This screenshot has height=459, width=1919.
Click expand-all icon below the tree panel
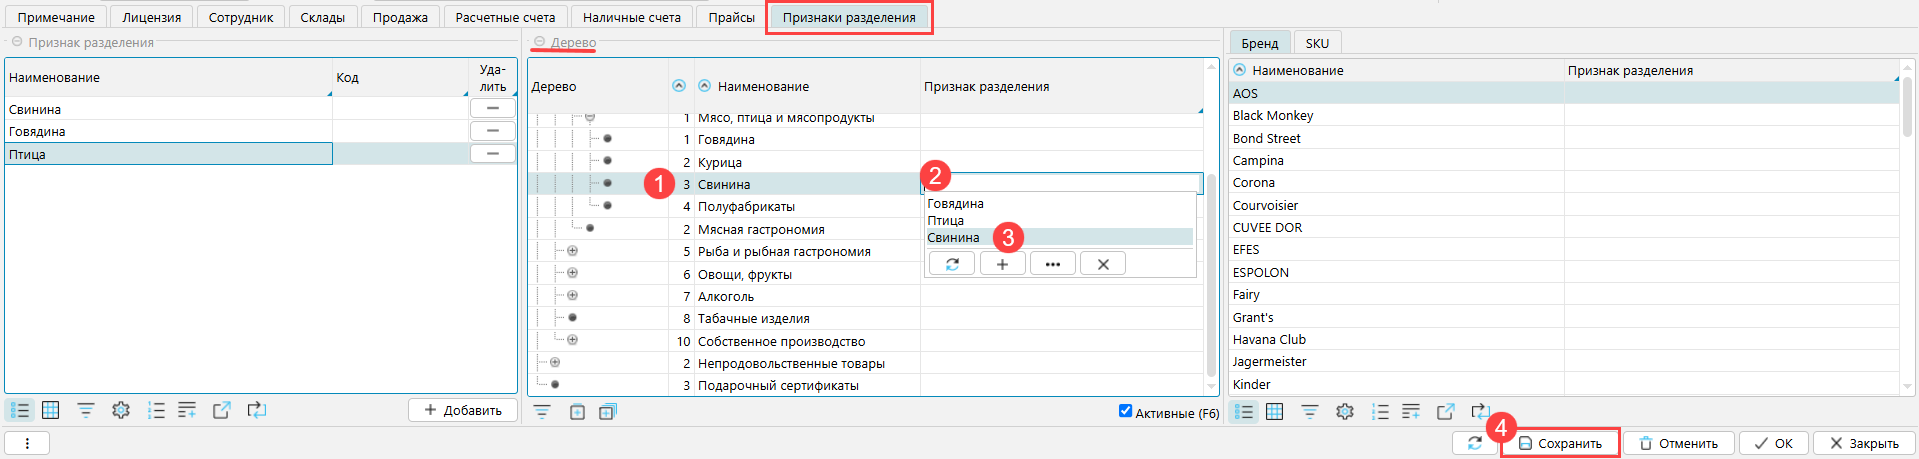(607, 411)
